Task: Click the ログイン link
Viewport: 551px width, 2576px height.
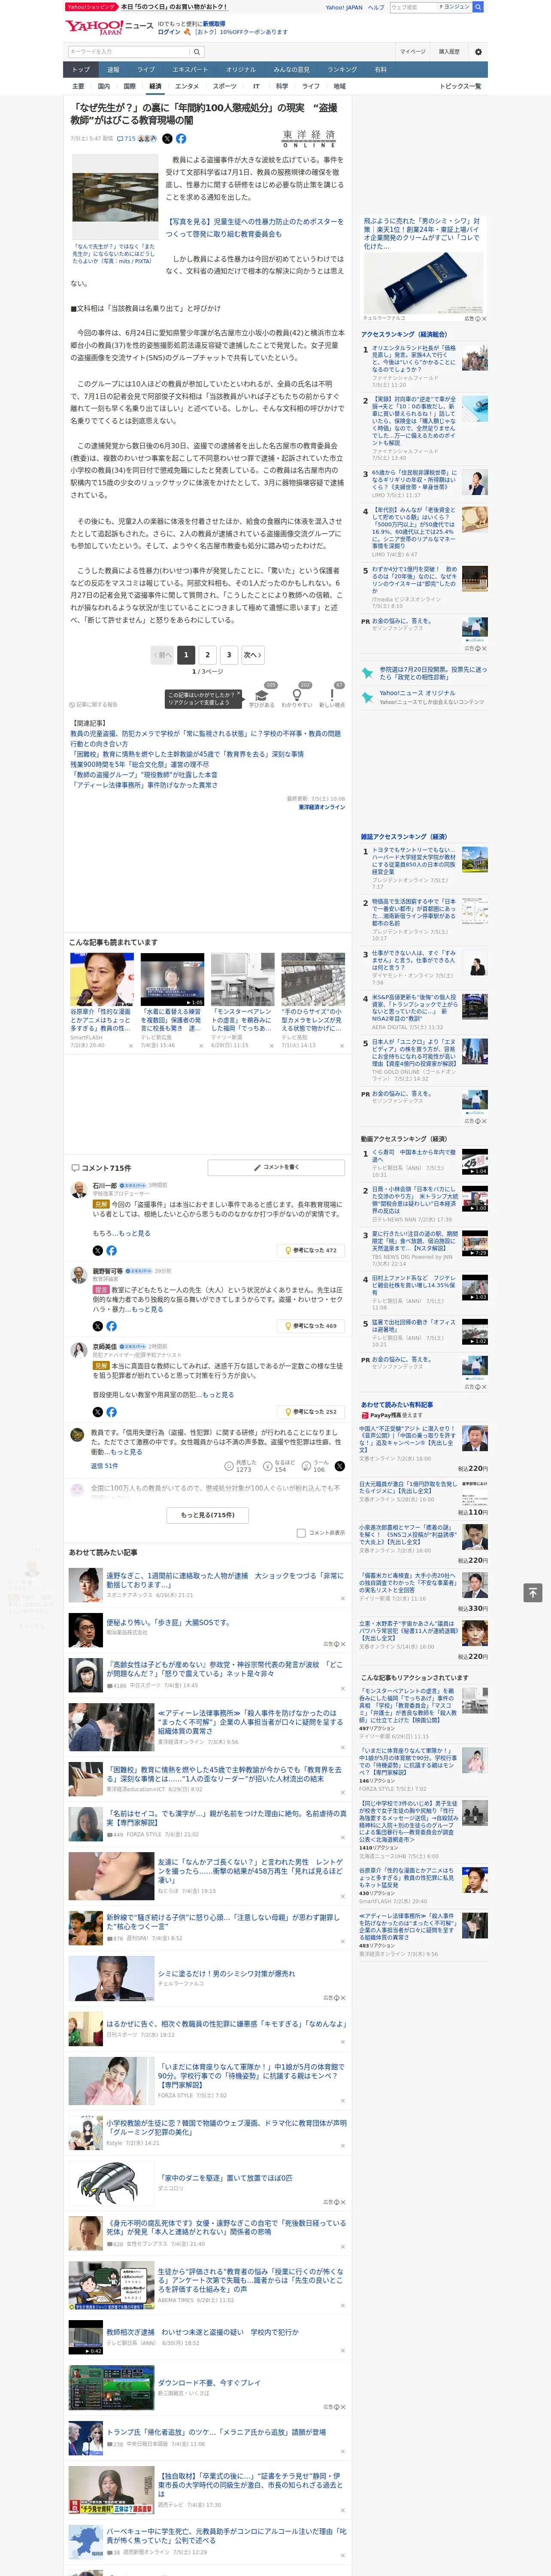Action: point(169,32)
